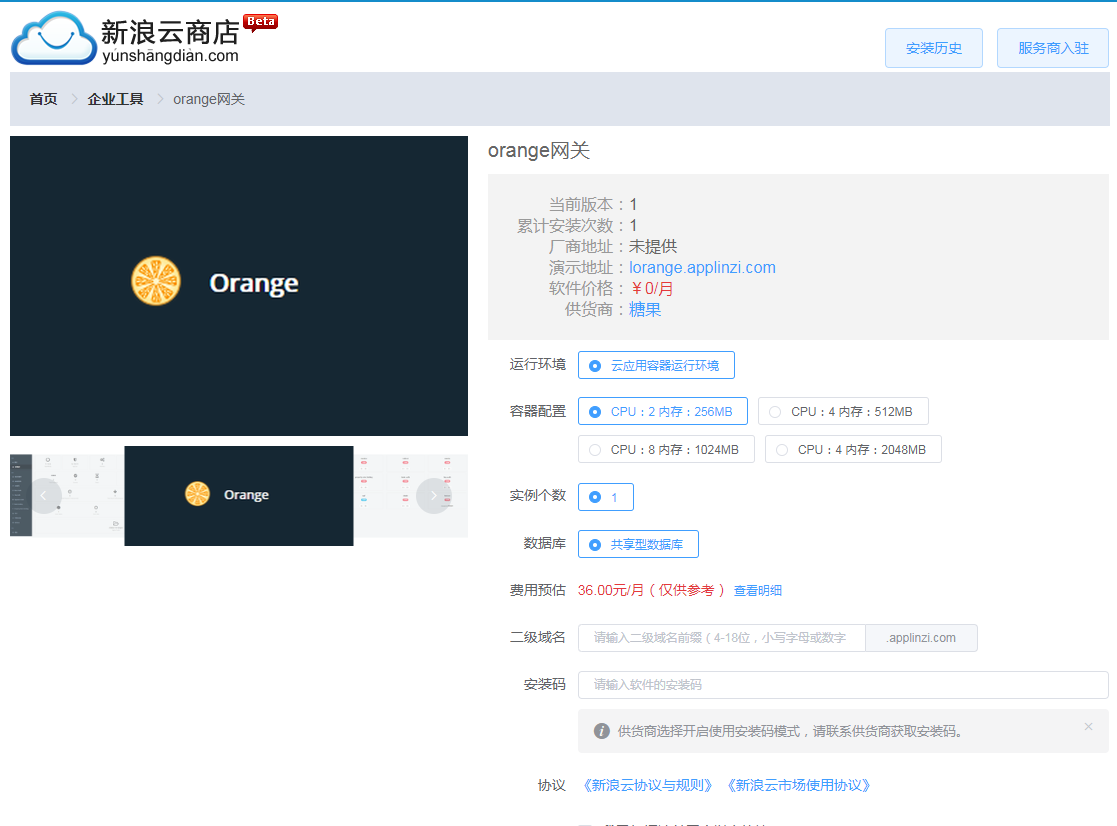Click the info icon in the install code notice
The image size is (1117, 826).
(x=602, y=731)
